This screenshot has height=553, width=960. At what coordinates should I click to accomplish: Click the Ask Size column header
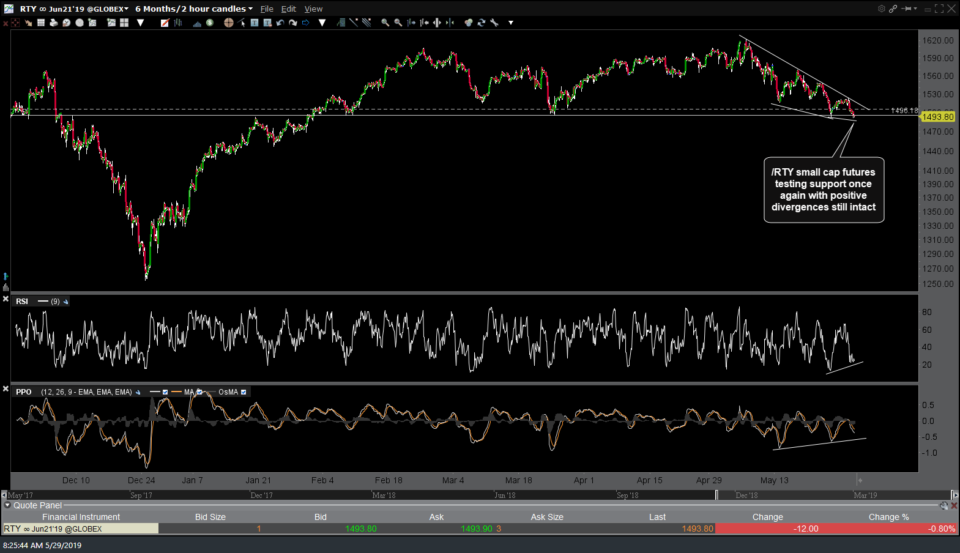[547, 517]
